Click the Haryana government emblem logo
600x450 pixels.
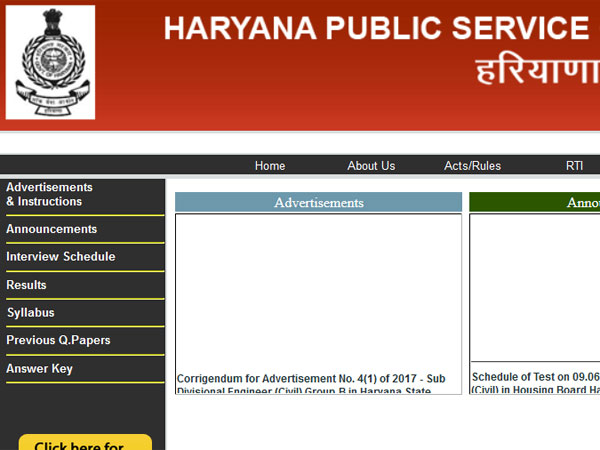click(x=50, y=62)
